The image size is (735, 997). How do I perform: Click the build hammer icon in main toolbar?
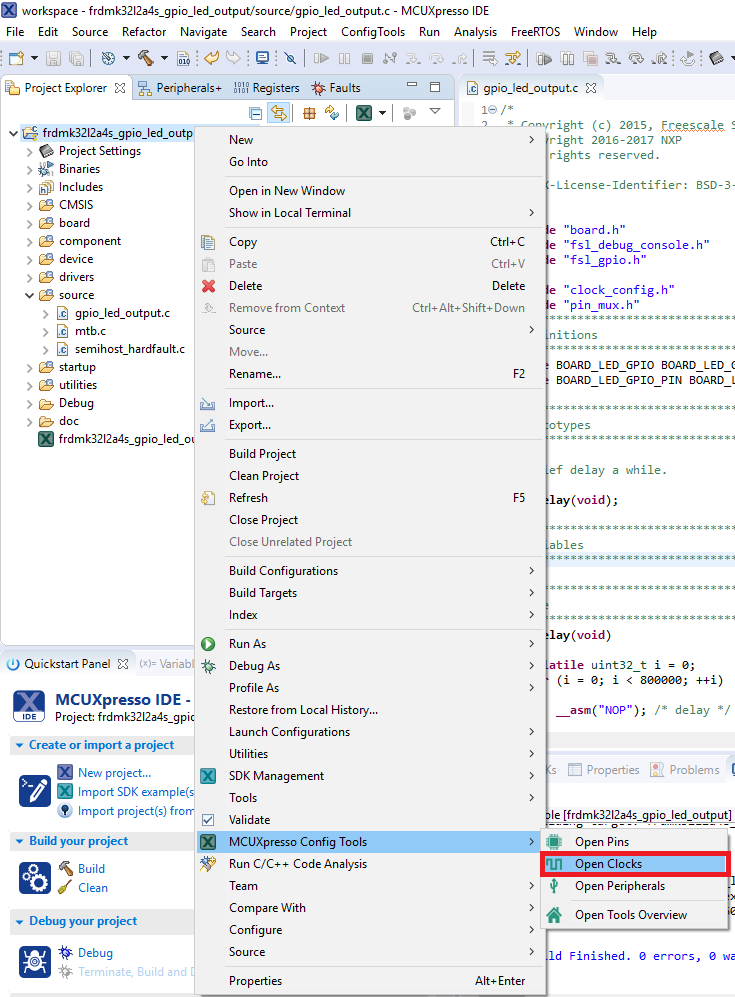click(145, 59)
